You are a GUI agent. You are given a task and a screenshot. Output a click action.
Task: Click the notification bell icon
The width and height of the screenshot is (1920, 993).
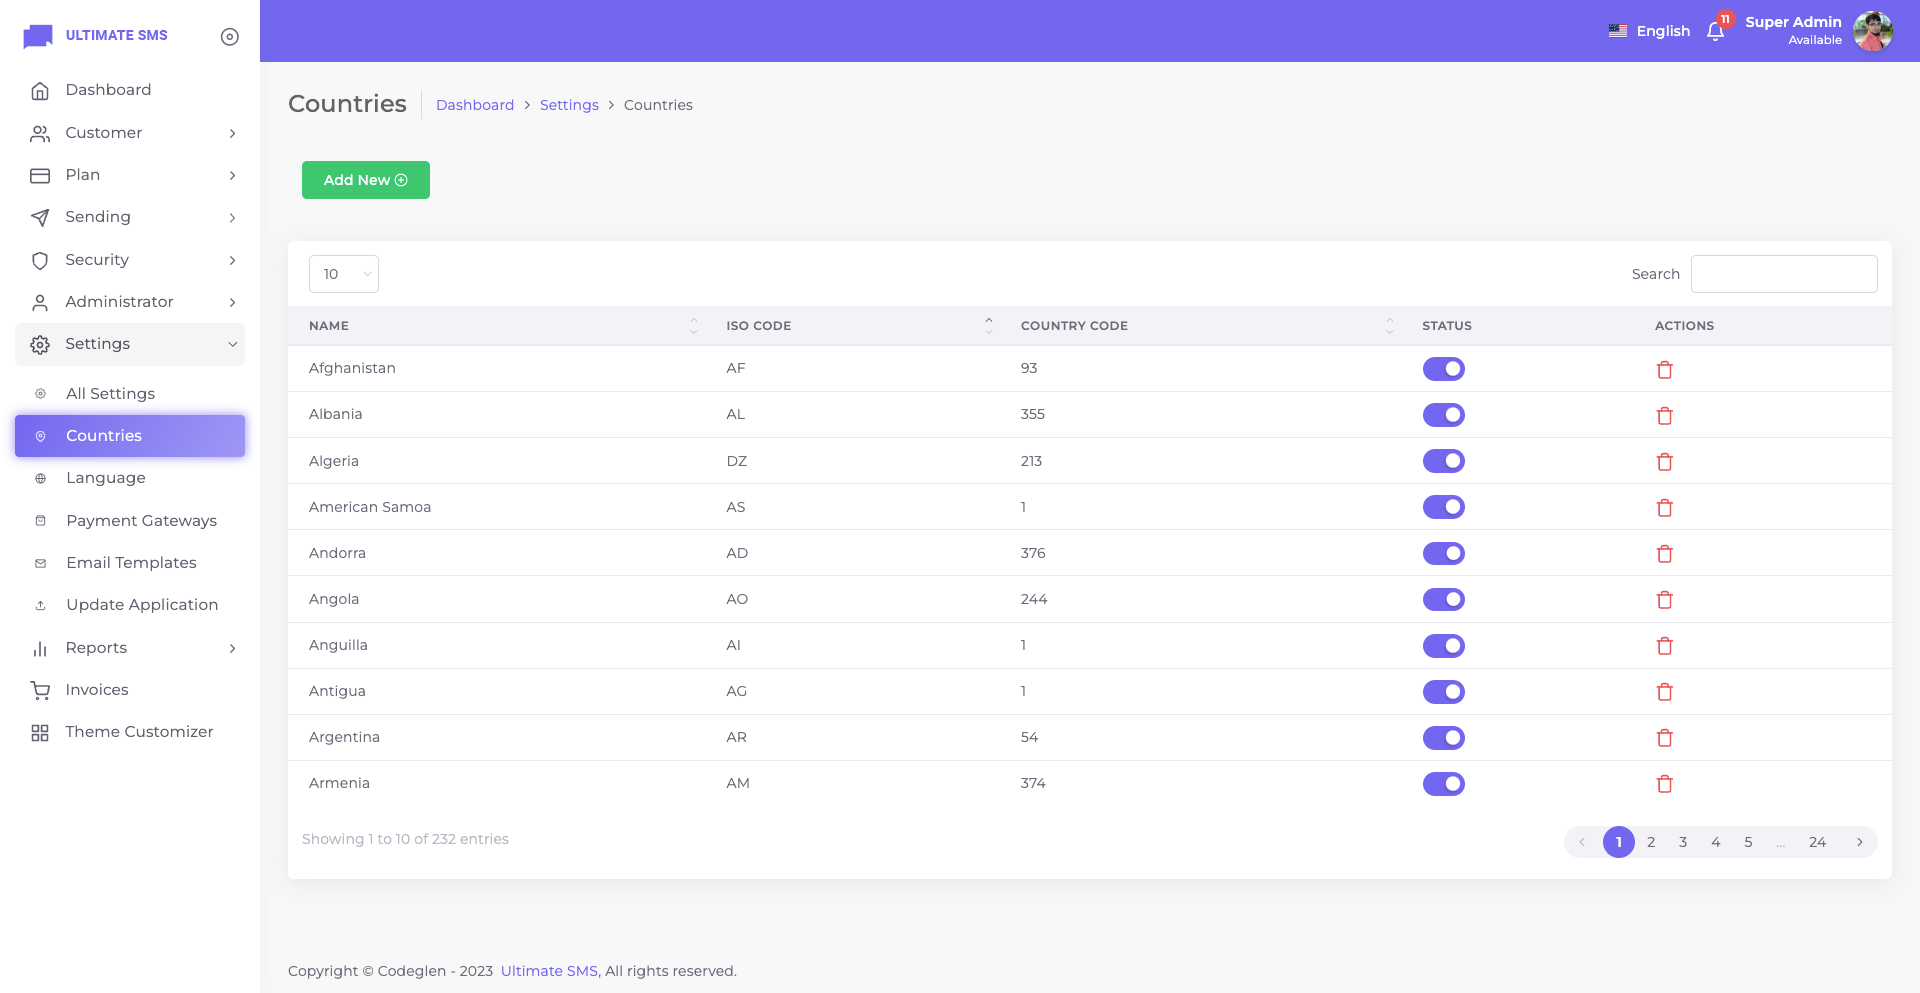tap(1715, 32)
